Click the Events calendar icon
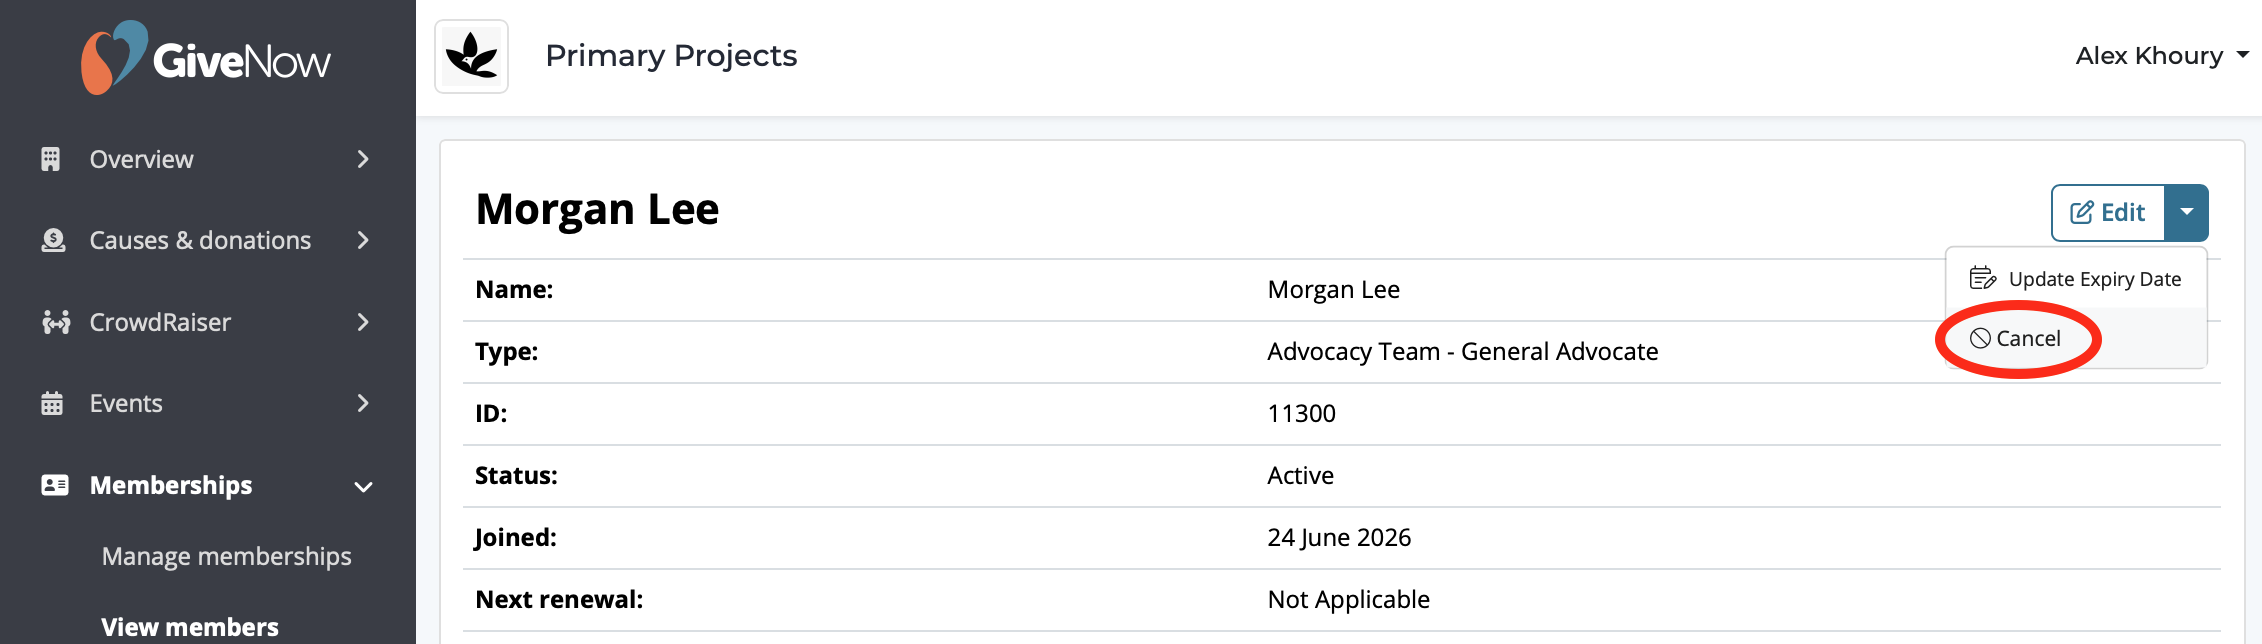This screenshot has width=2262, height=644. click(x=52, y=403)
